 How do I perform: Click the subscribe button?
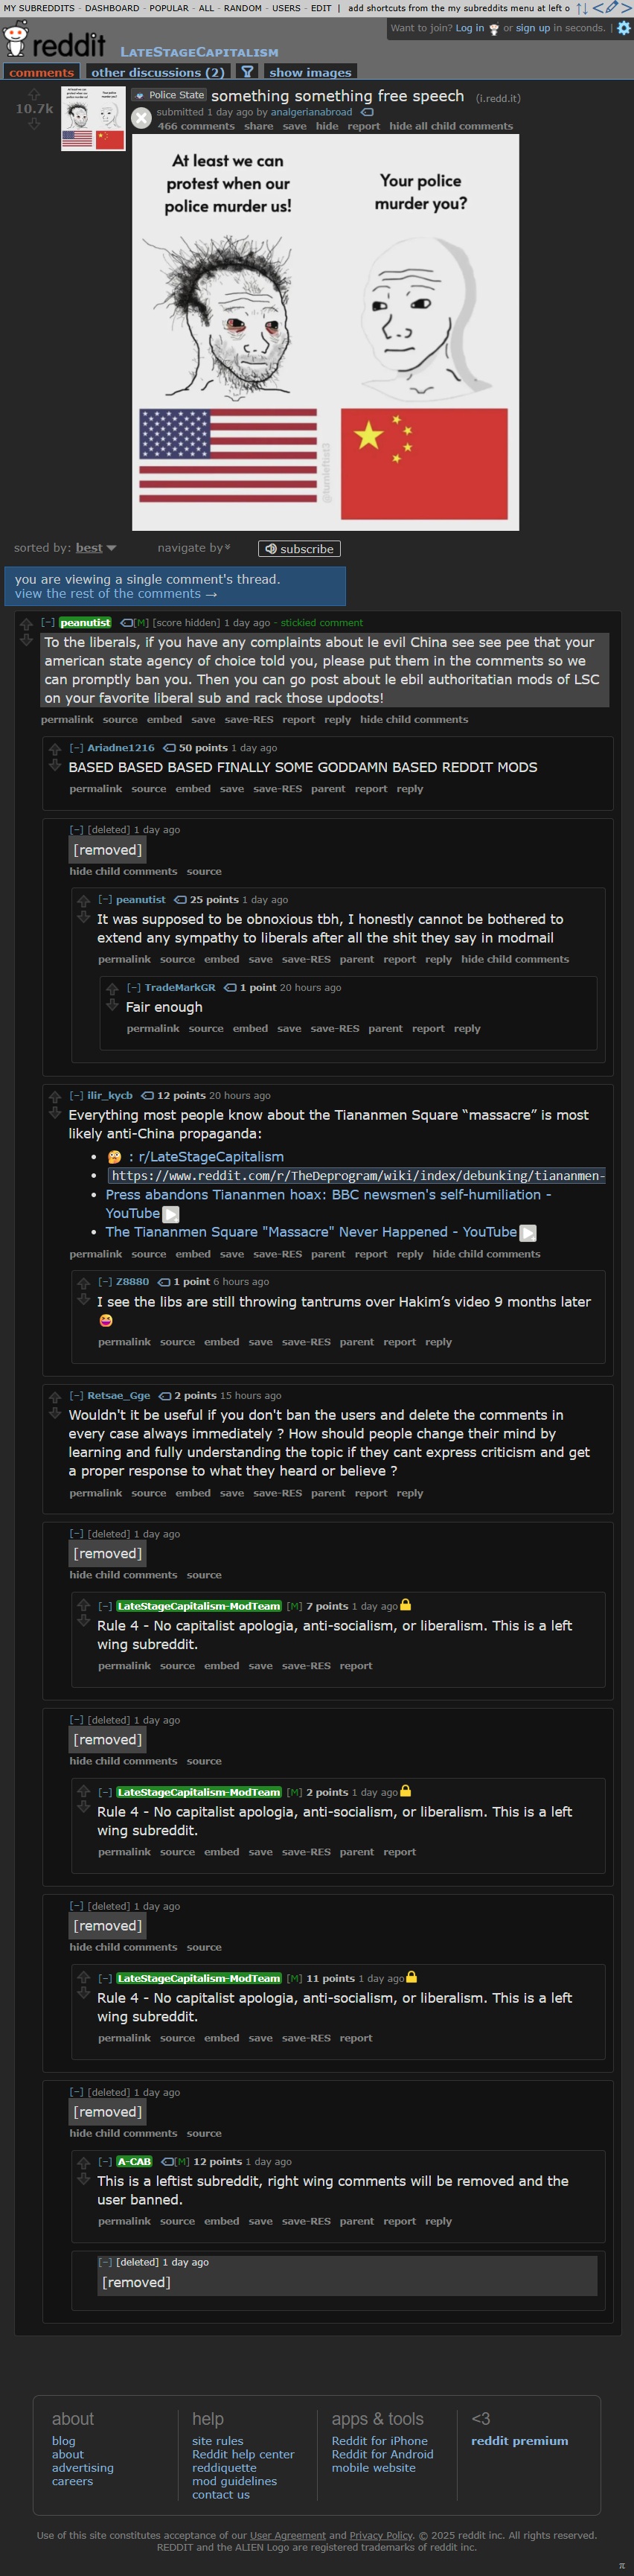pyautogui.click(x=299, y=549)
